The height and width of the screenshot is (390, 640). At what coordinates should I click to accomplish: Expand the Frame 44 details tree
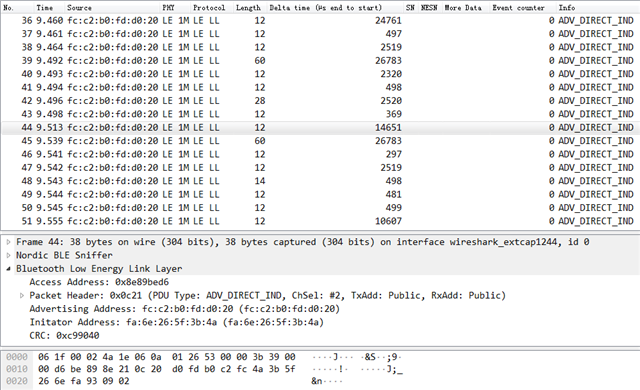[8, 242]
